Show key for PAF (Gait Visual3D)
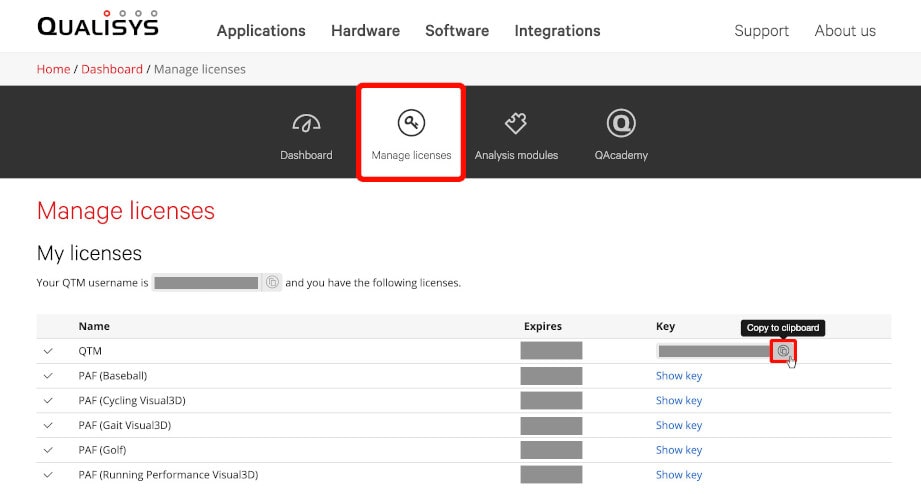Screen dimensions: 921x494 pyautogui.click(x=679, y=425)
